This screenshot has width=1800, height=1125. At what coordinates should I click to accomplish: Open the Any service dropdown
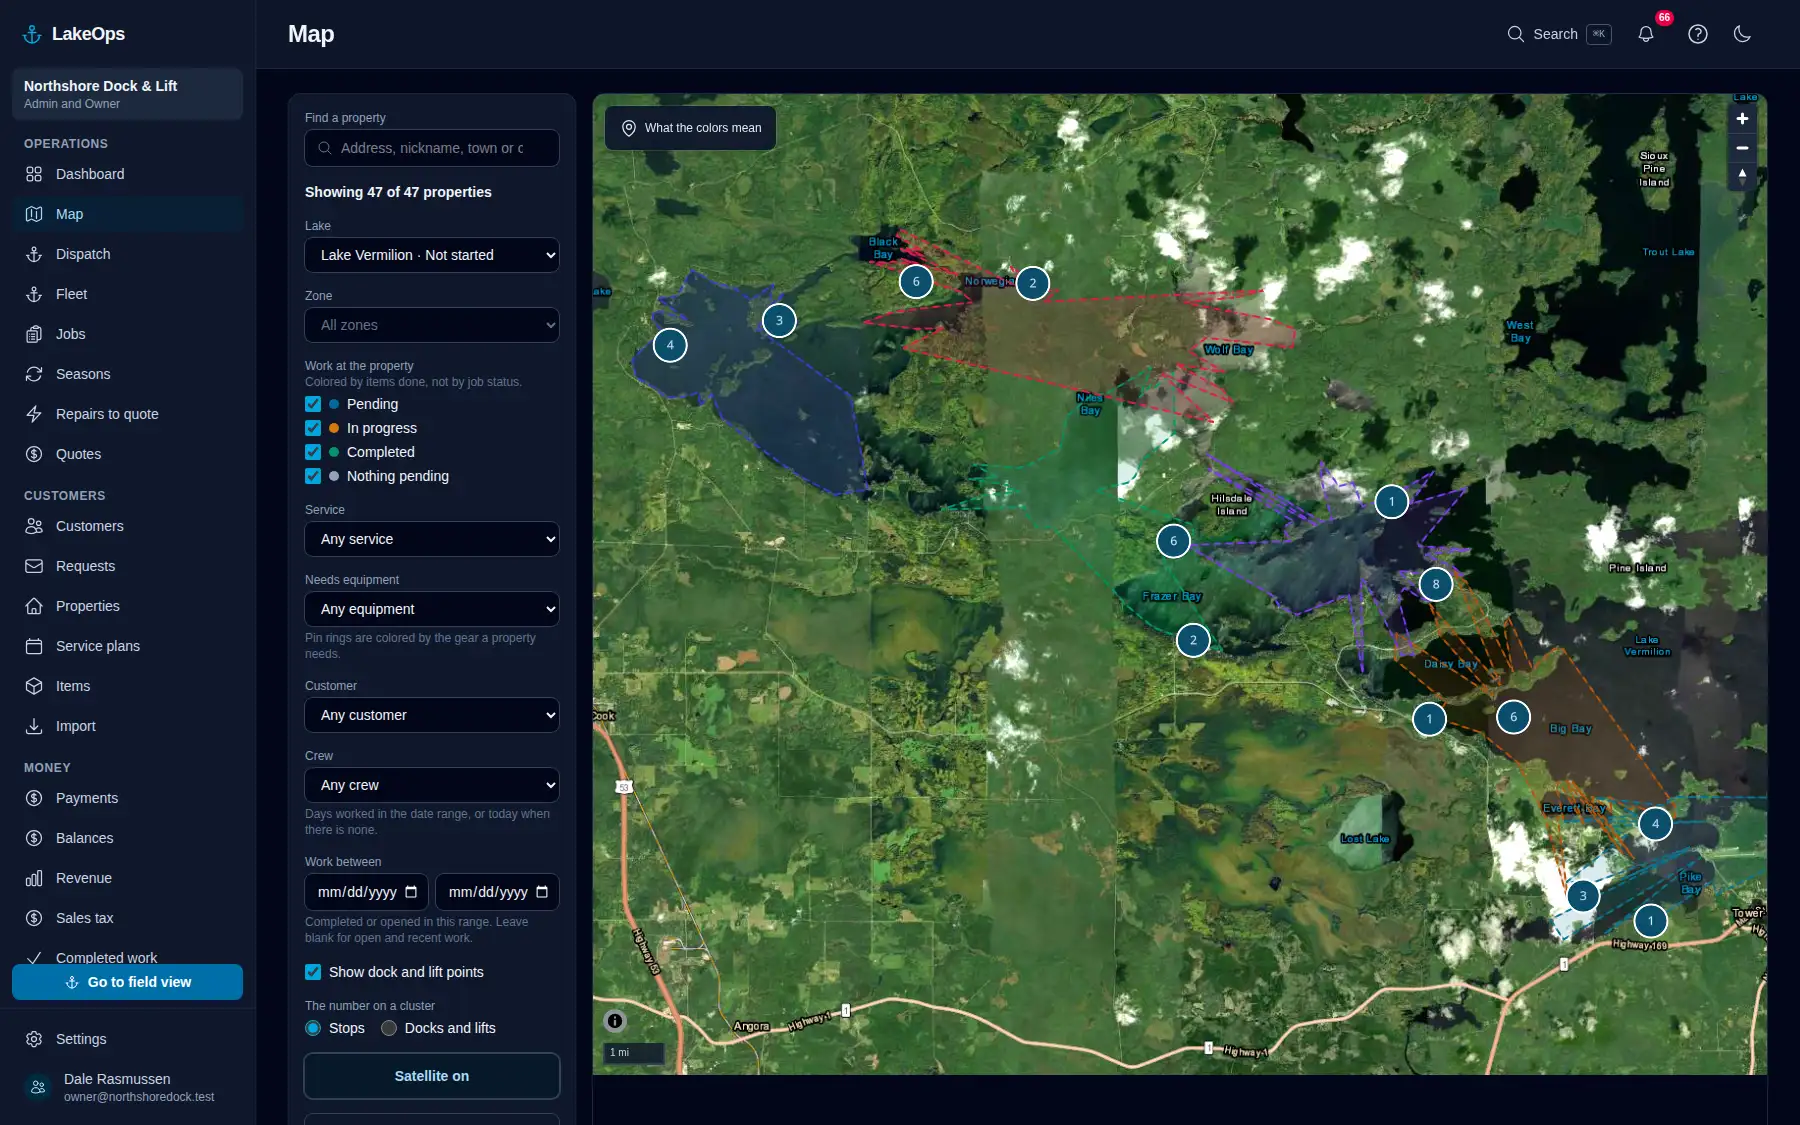(x=432, y=539)
